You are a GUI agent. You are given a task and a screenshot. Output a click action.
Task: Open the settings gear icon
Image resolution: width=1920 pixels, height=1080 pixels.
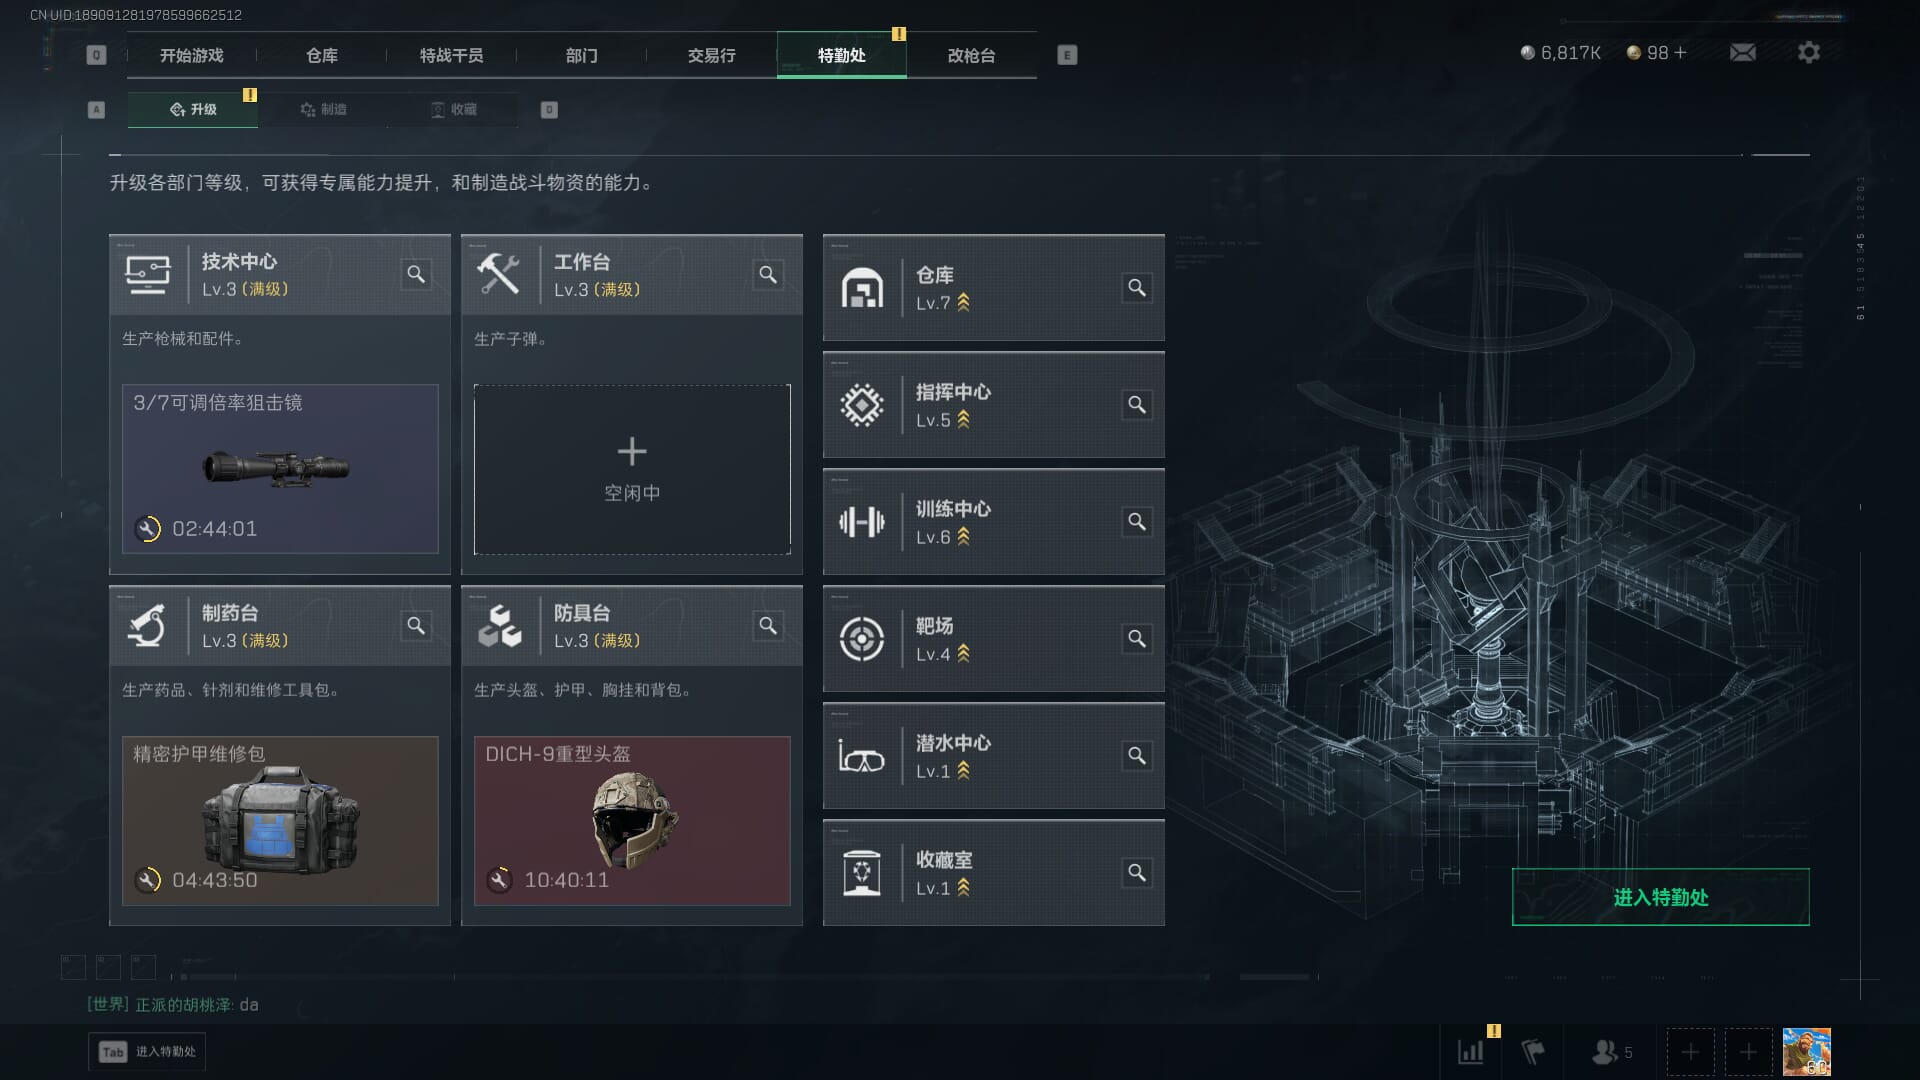click(1809, 52)
